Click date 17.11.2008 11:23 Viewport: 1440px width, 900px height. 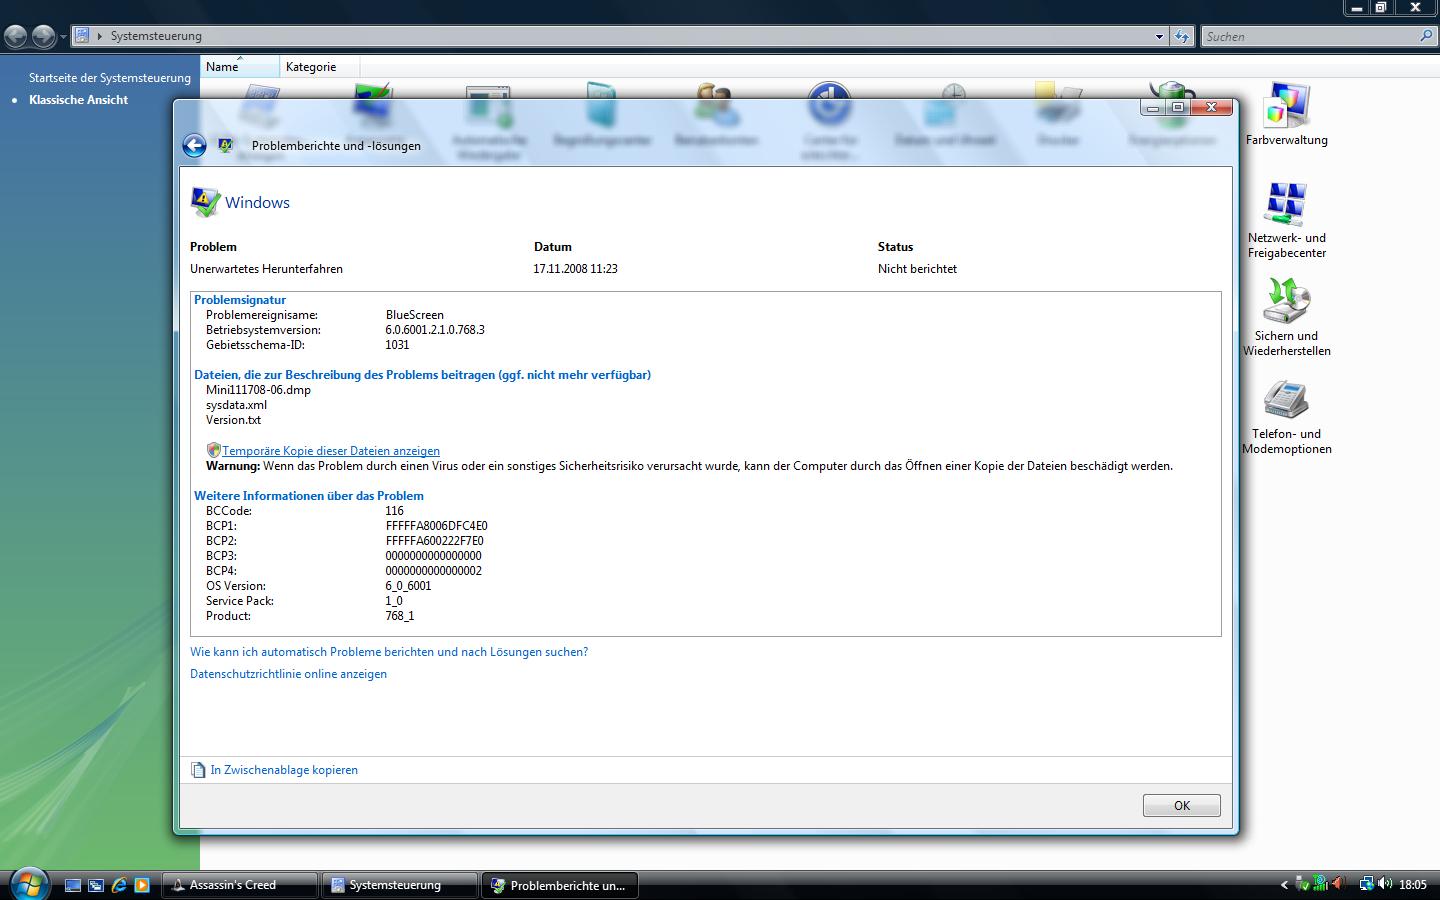coord(575,269)
